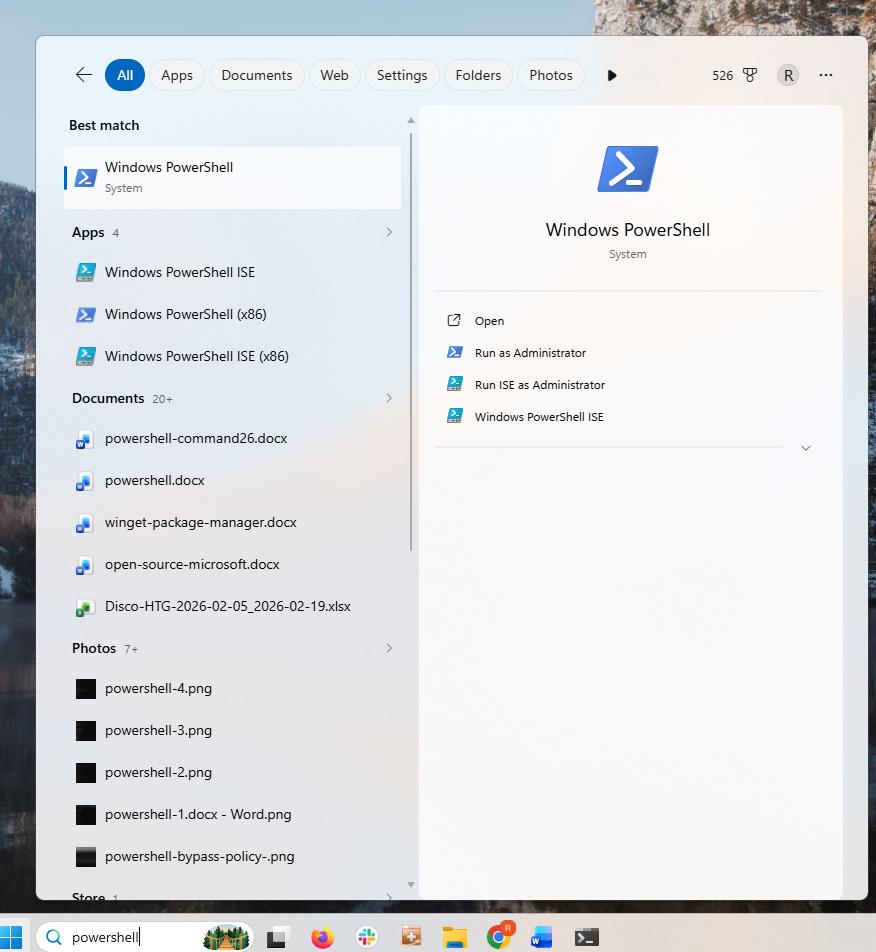The image size is (876, 952).
Task: Expand more actions with the down chevron
Action: click(806, 448)
